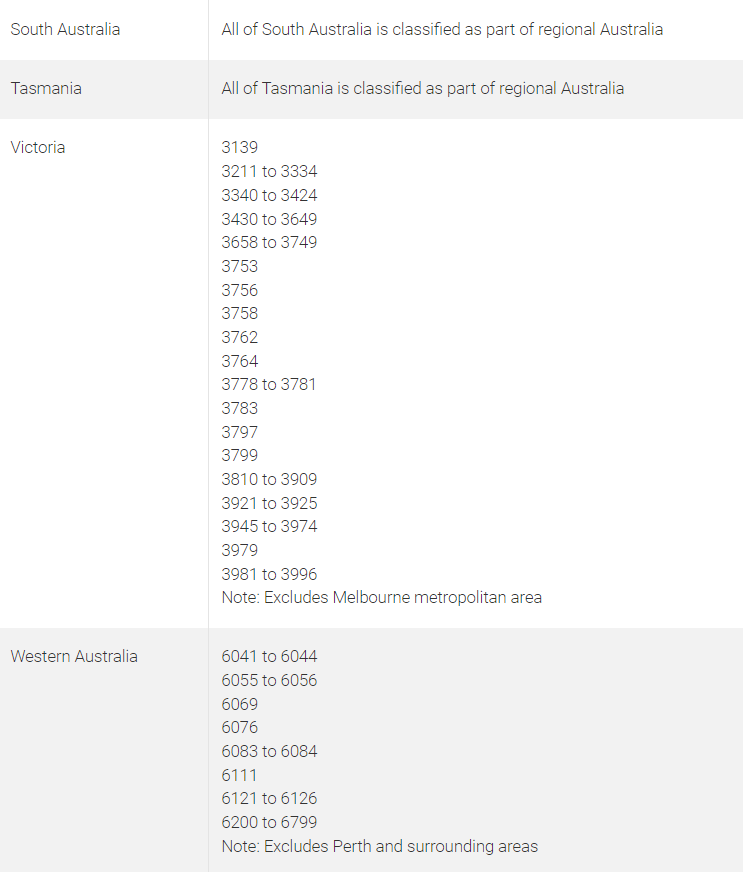This screenshot has height=872, width=743.
Task: Click postcode range 3778 to 3781
Action: (x=269, y=385)
